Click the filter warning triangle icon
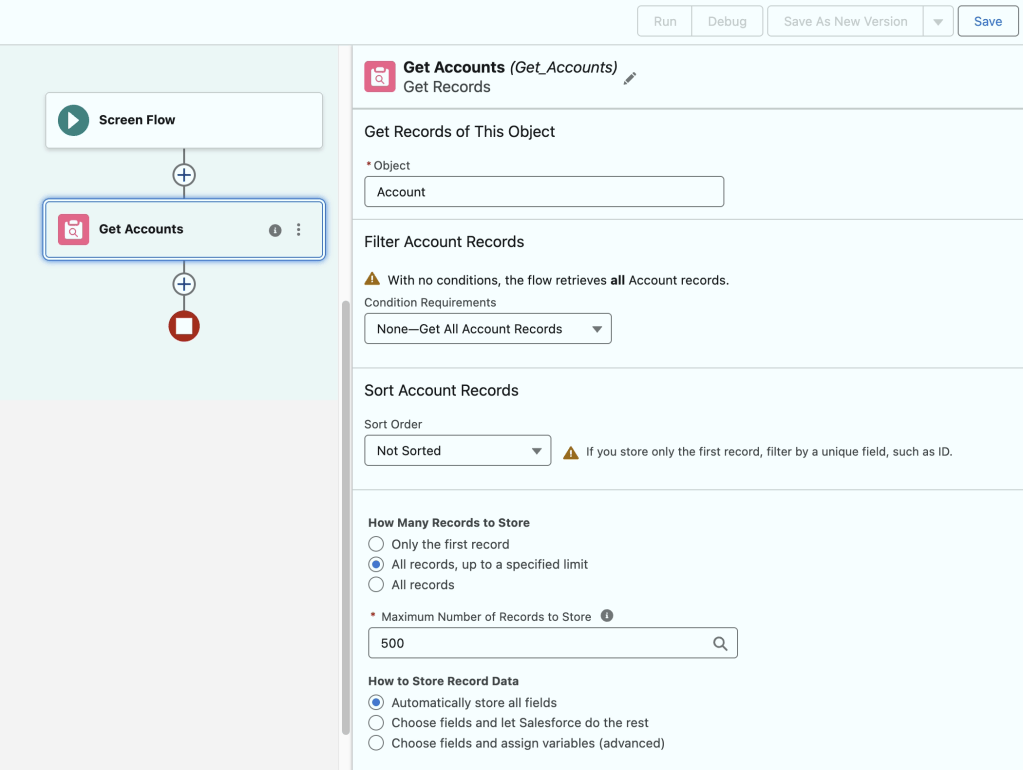Screen dimensions: 1023x770 [x=372, y=279]
